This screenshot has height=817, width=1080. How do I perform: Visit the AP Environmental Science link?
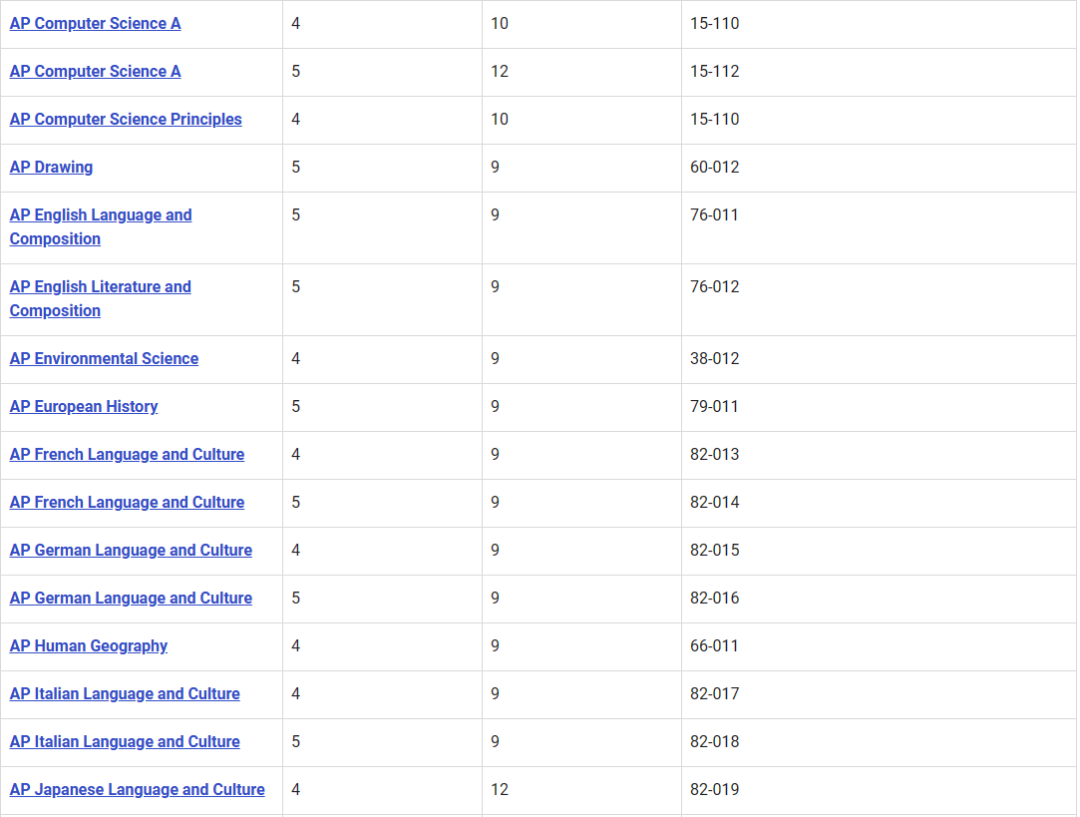[x=104, y=358]
